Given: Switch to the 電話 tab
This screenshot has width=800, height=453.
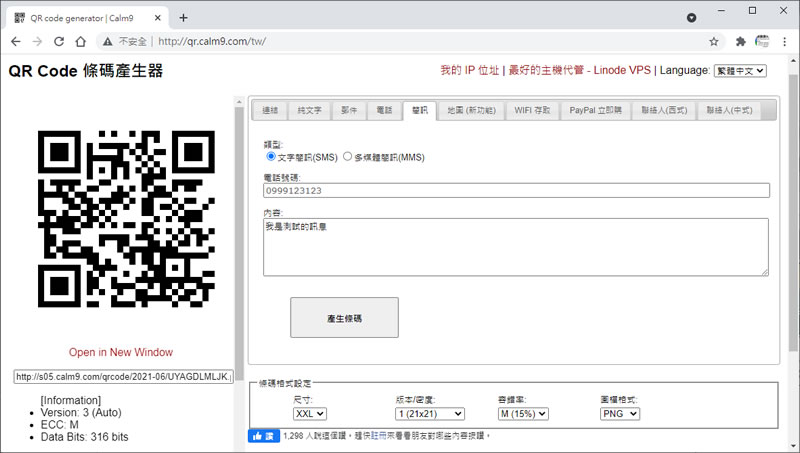Looking at the screenshot, I should point(384,110).
